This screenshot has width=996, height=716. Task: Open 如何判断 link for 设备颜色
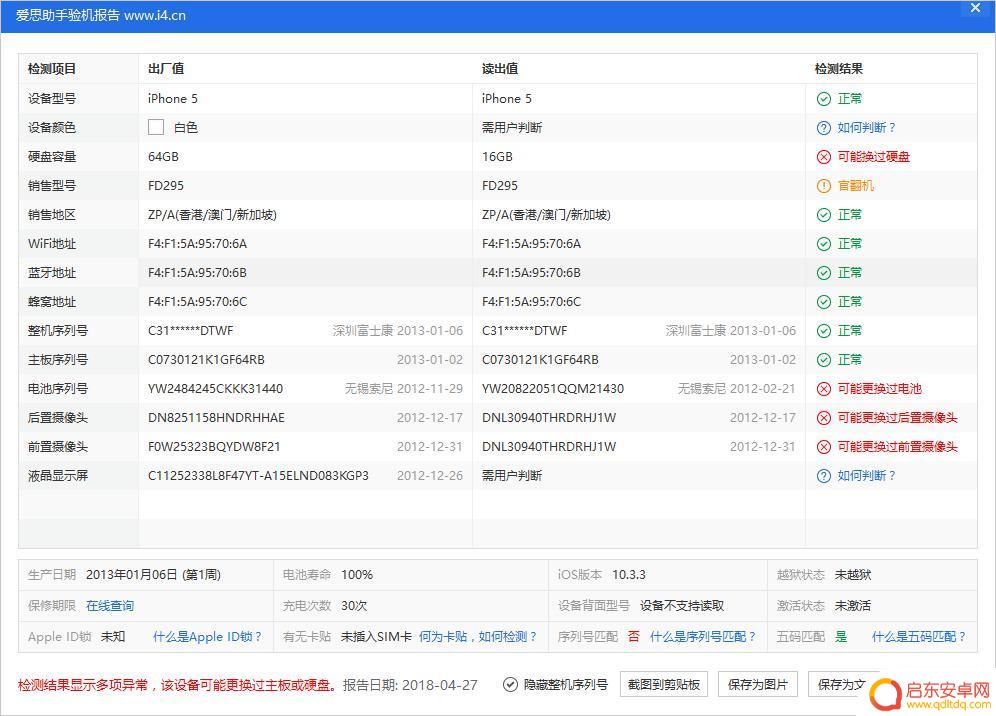866,128
